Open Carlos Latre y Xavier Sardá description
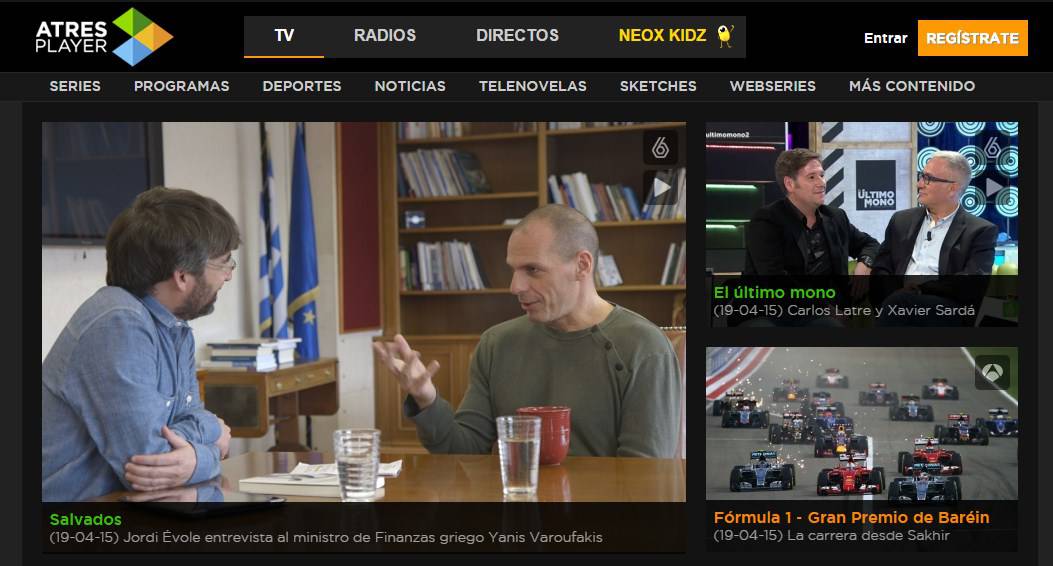Viewport: 1053px width, 566px height. [843, 310]
